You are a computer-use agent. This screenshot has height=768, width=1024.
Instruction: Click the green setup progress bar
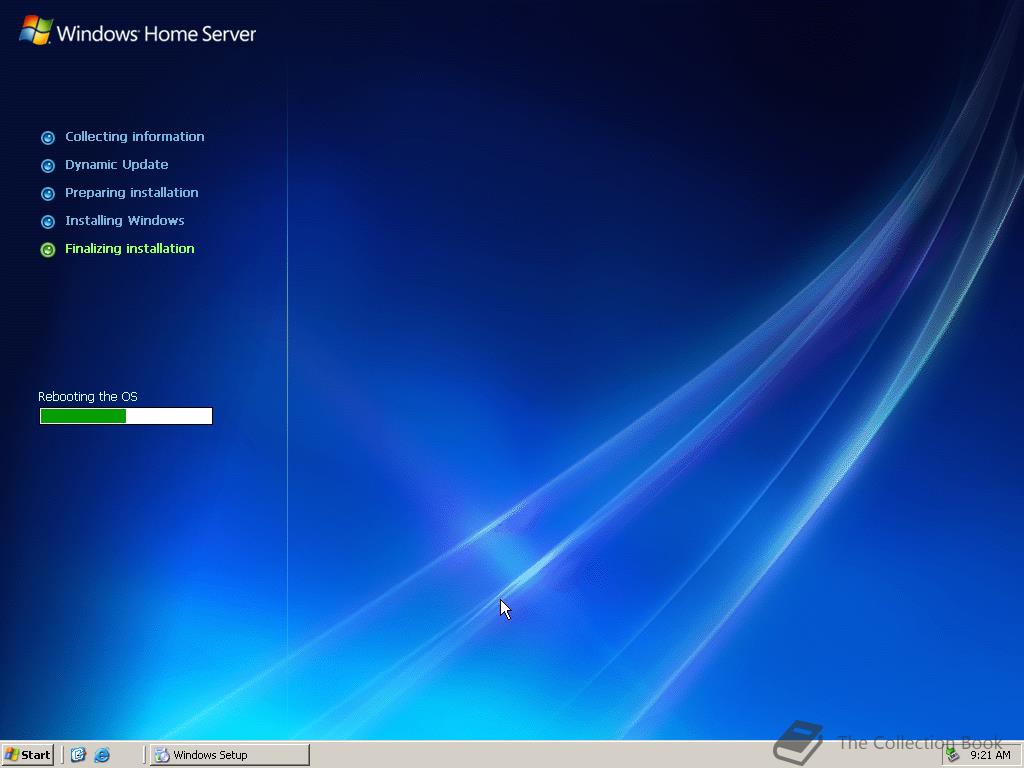[x=126, y=416]
